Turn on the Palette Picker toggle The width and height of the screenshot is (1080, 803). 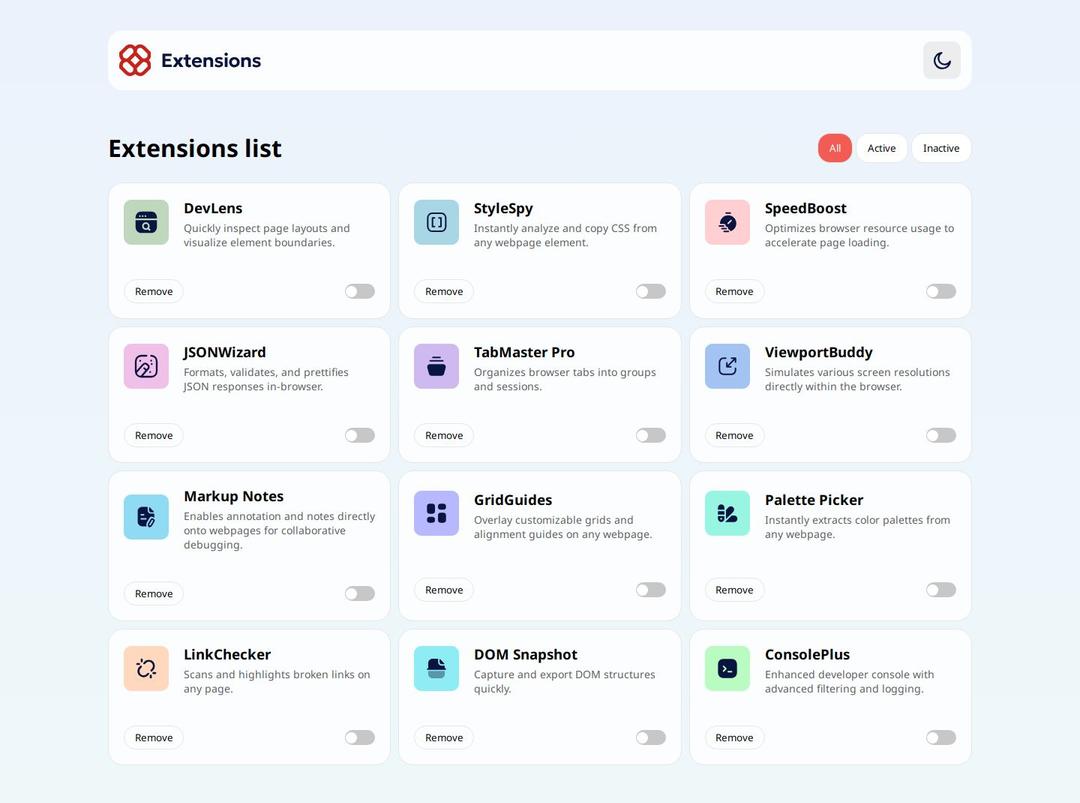coord(940,590)
